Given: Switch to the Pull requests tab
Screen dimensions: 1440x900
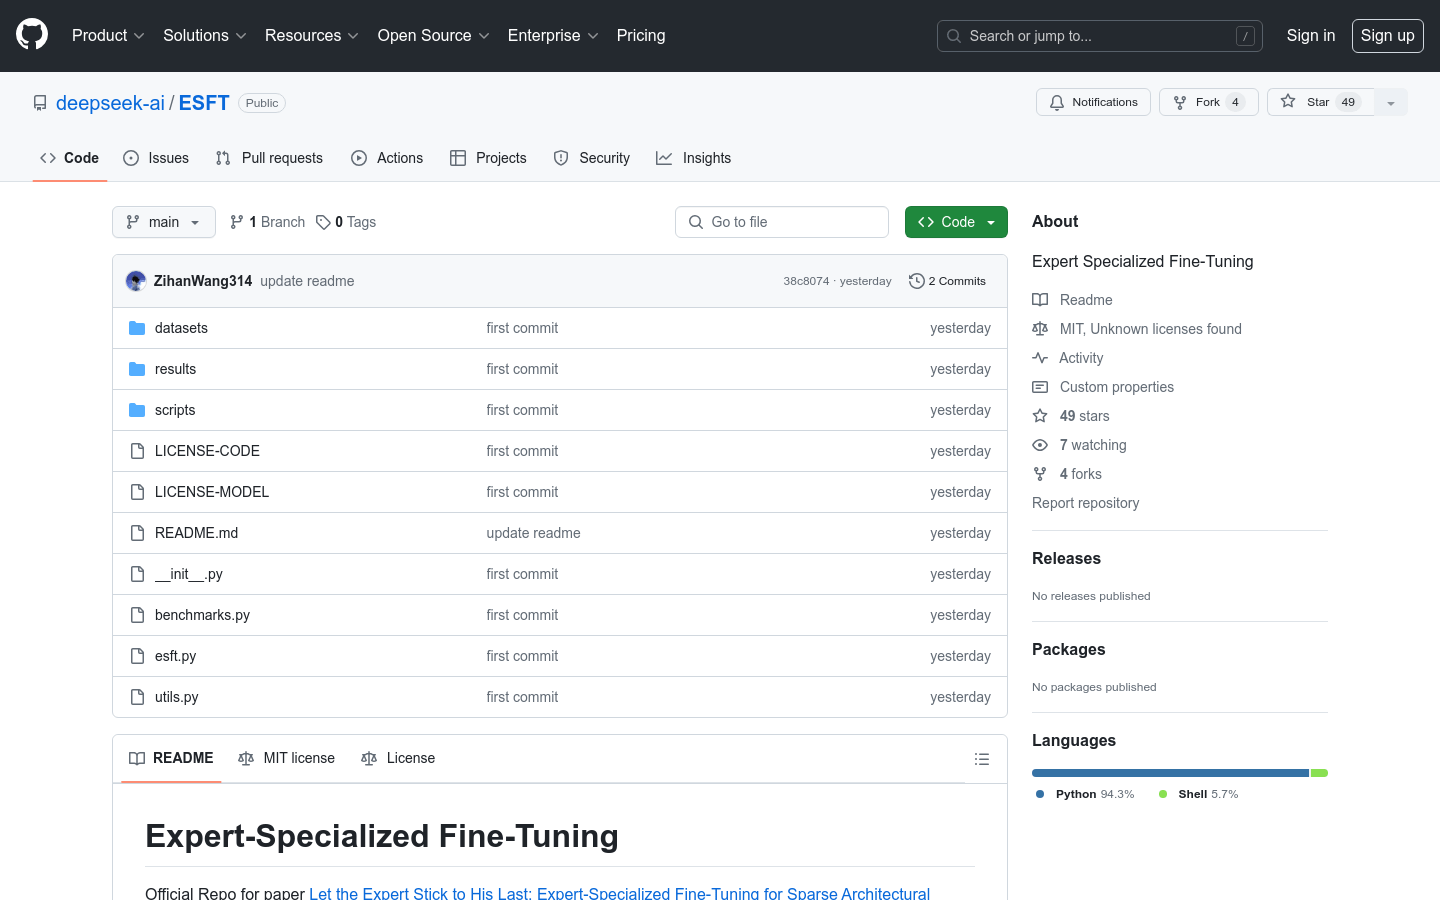Looking at the screenshot, I should click(269, 158).
